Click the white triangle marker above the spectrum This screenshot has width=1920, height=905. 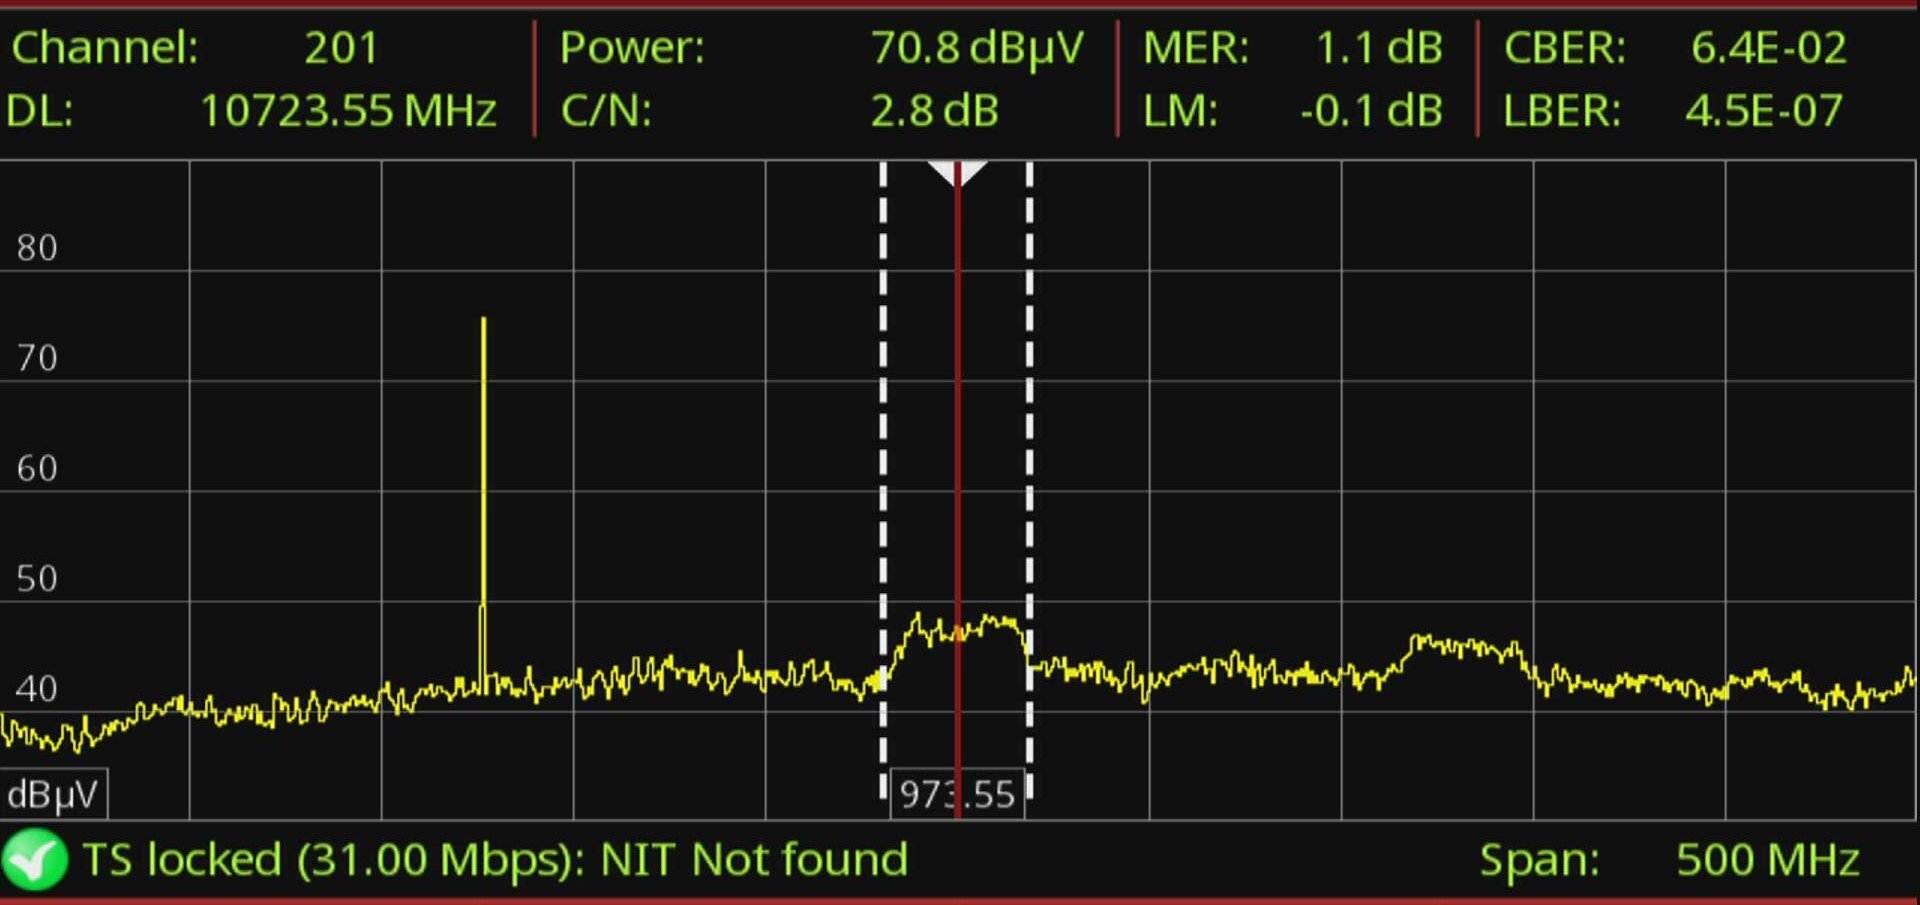point(957,172)
